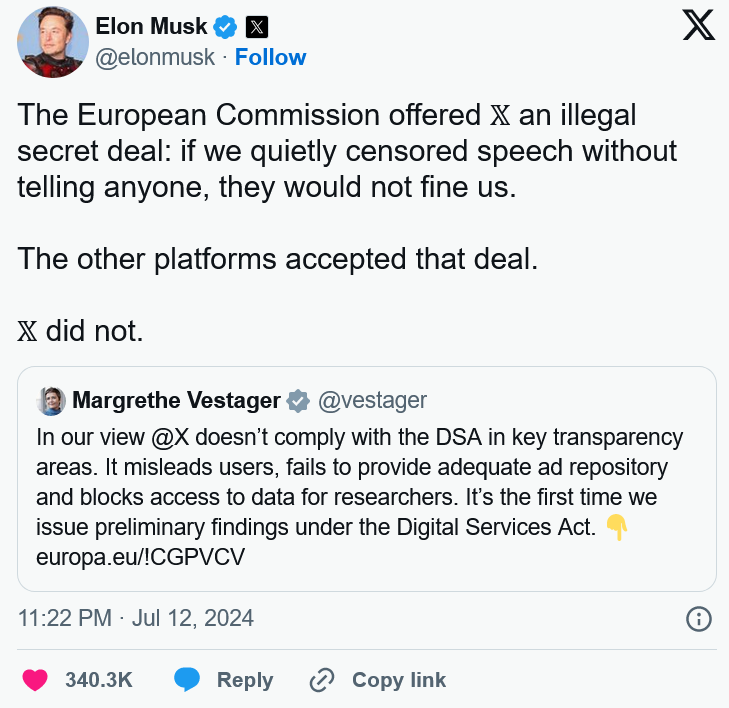Click Elon Musk's blue verified checkmark badge
Screen dimensions: 729x708
tap(225, 26)
